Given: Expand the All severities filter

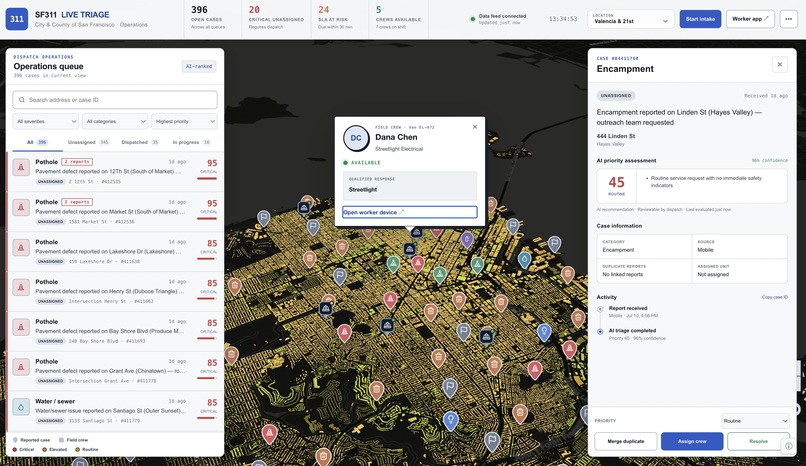Looking at the screenshot, I should click(x=45, y=121).
